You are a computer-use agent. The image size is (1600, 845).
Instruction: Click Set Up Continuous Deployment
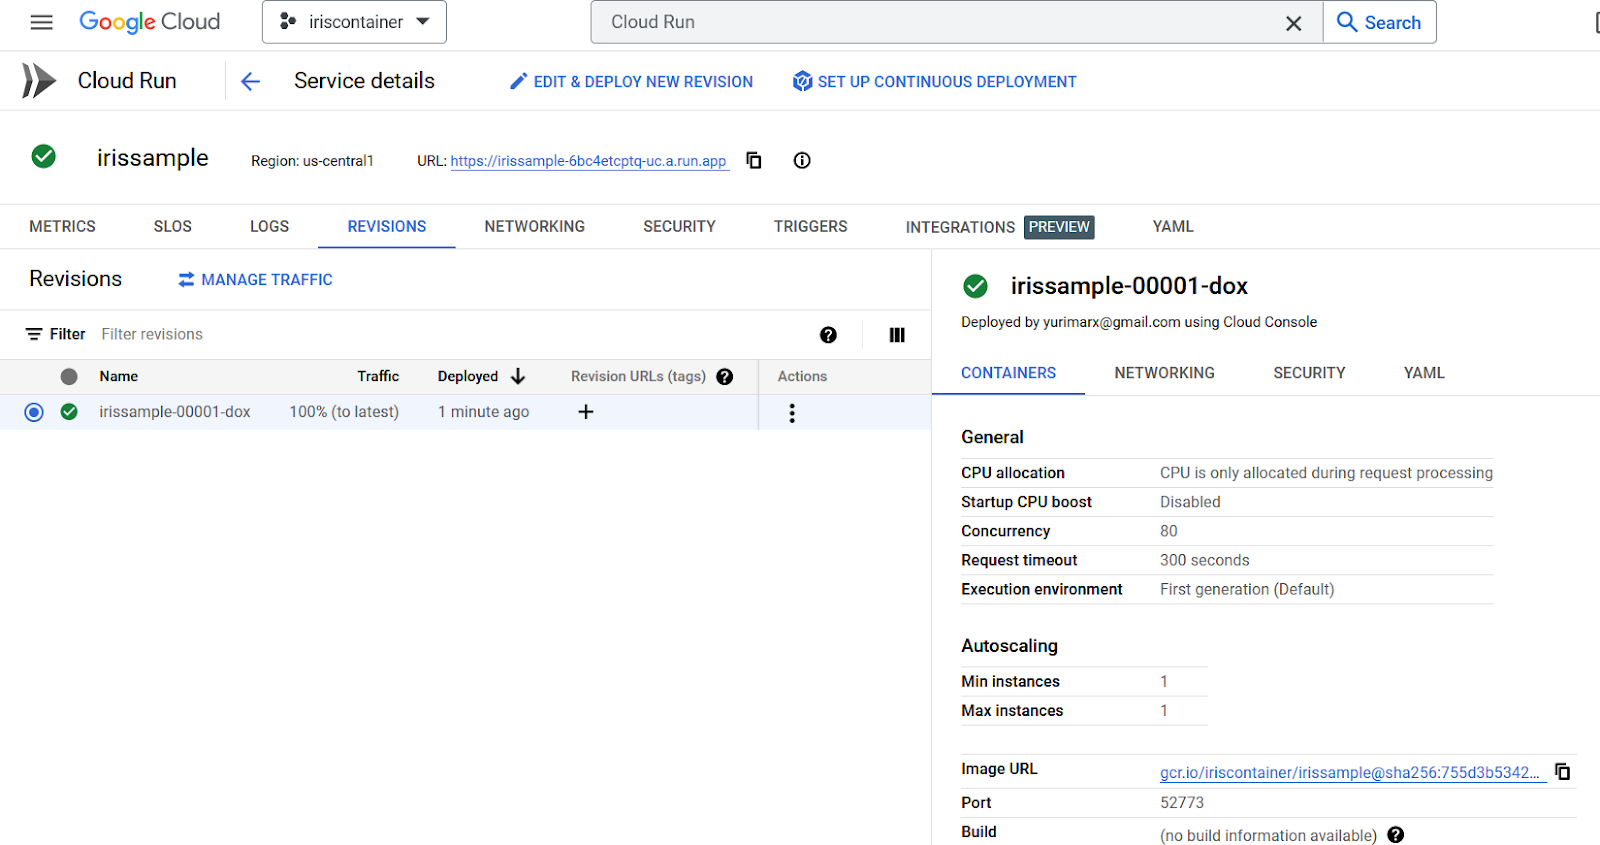coord(934,82)
